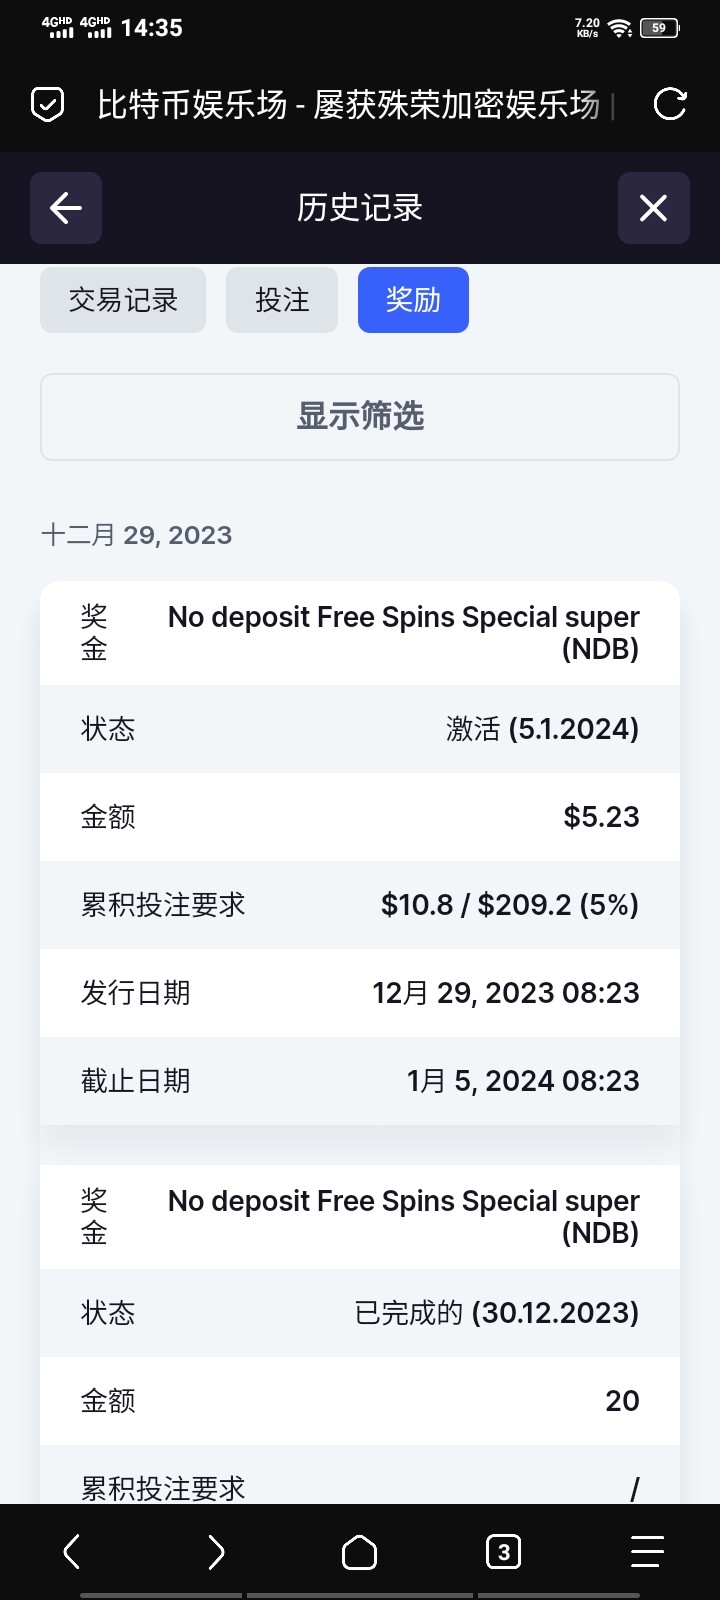Tap the $5.23 amount row

pyautogui.click(x=360, y=817)
